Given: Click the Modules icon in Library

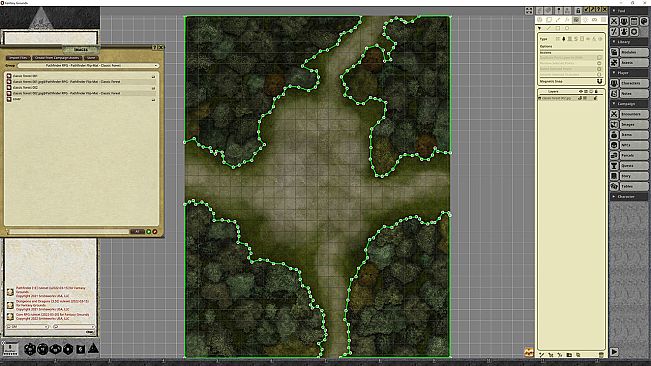Looking at the screenshot, I should point(614,52).
